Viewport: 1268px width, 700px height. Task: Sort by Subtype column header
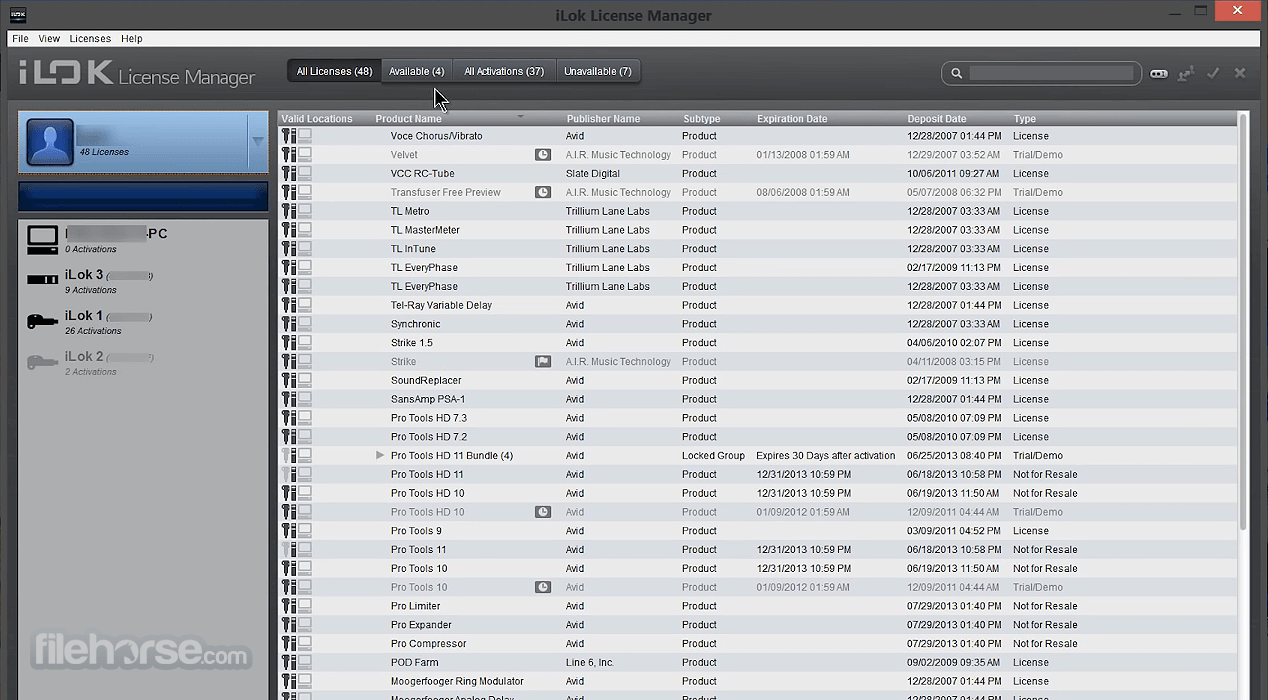pos(702,119)
